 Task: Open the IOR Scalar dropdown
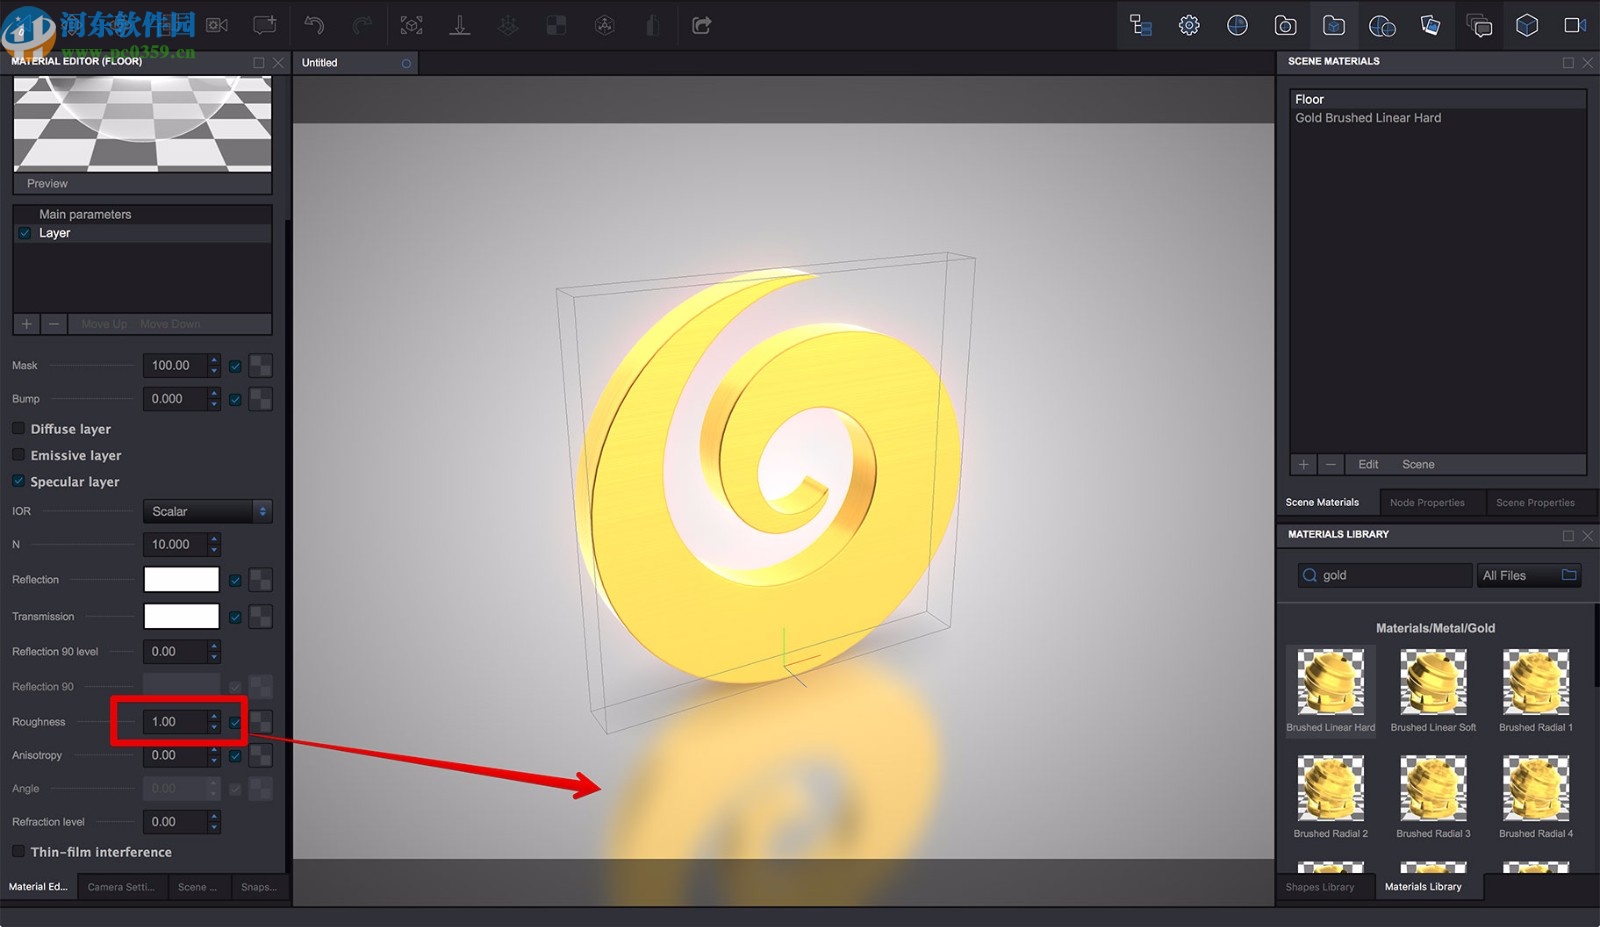click(207, 511)
